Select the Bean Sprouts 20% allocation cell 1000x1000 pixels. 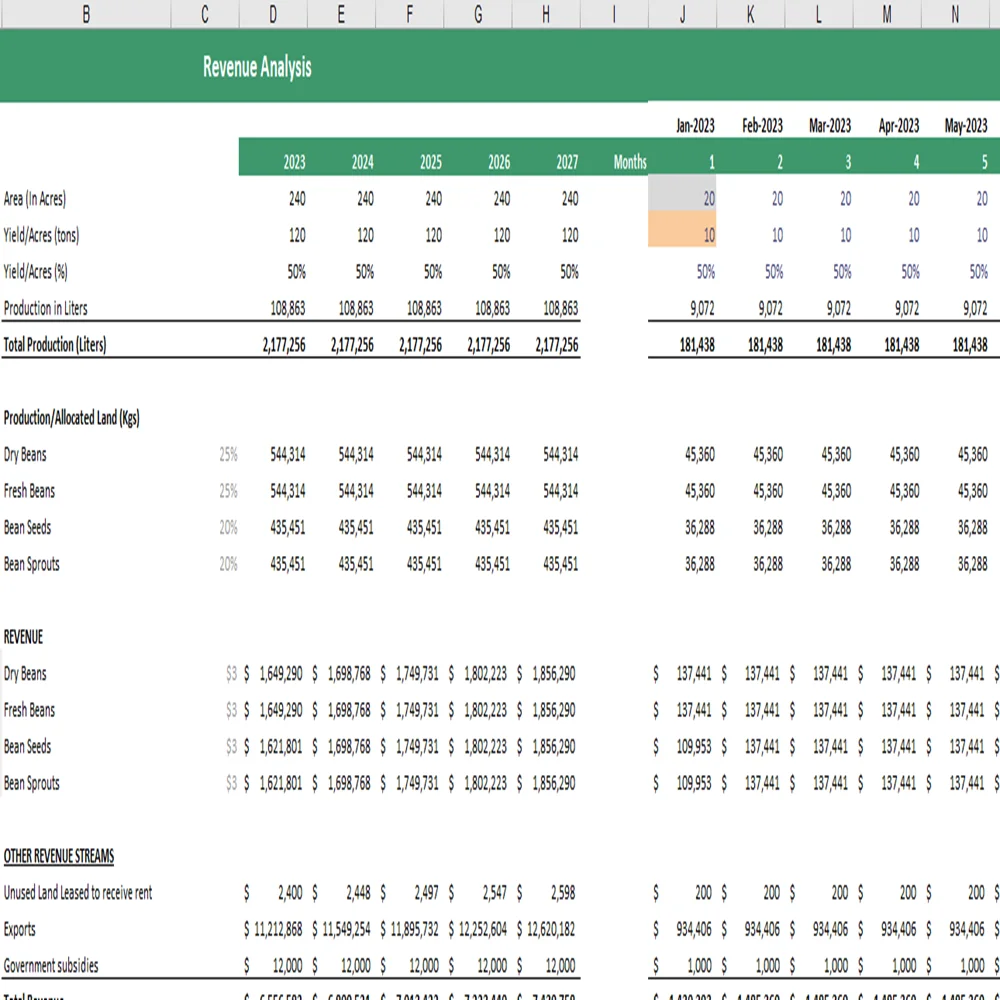227,563
